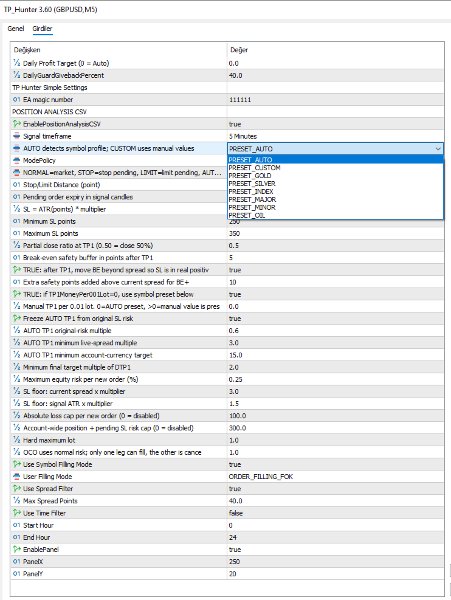Click the Daily Profit Target type icon
451x600 pixels.
coord(16,63)
